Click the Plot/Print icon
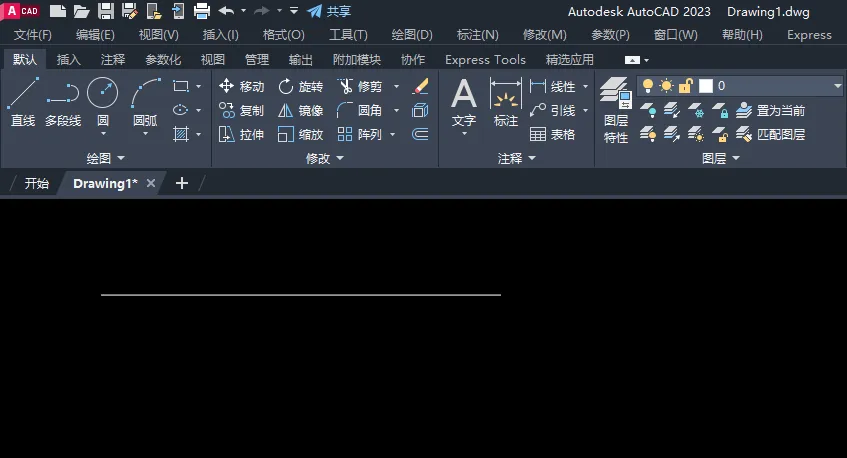The height and width of the screenshot is (458, 847). [x=201, y=11]
